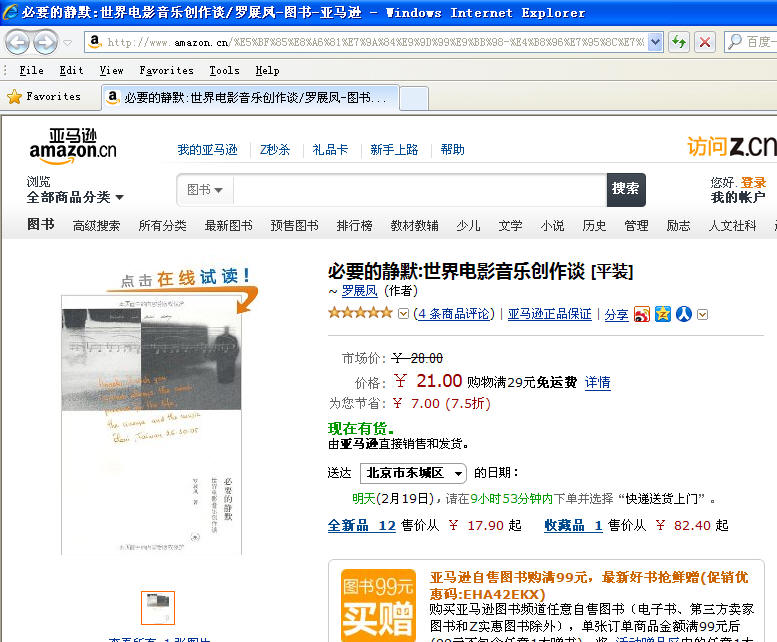The width and height of the screenshot is (777, 642).
Task: Open Z秒杀 link
Action: pos(275,150)
